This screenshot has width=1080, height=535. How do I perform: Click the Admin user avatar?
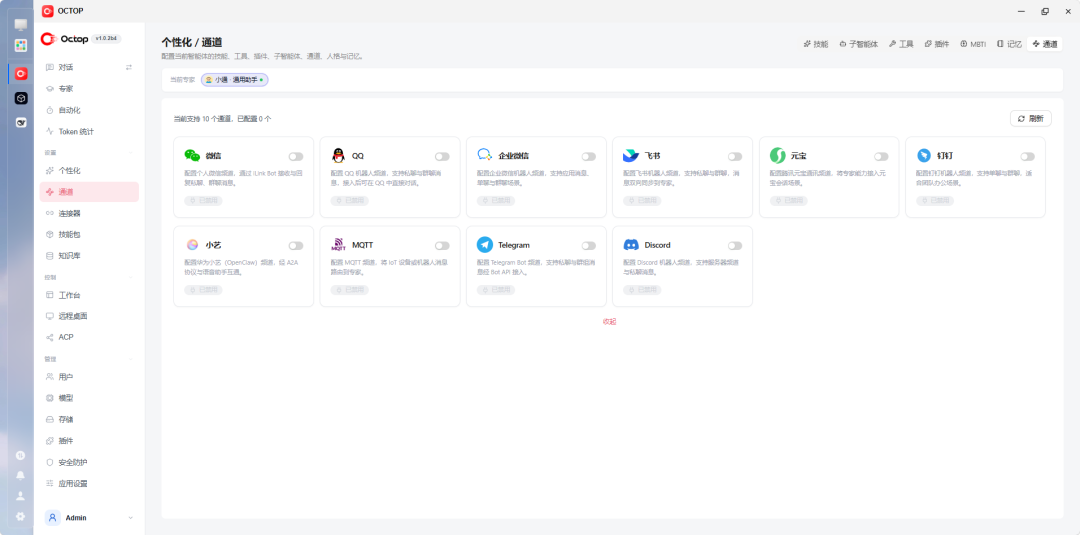point(52,518)
